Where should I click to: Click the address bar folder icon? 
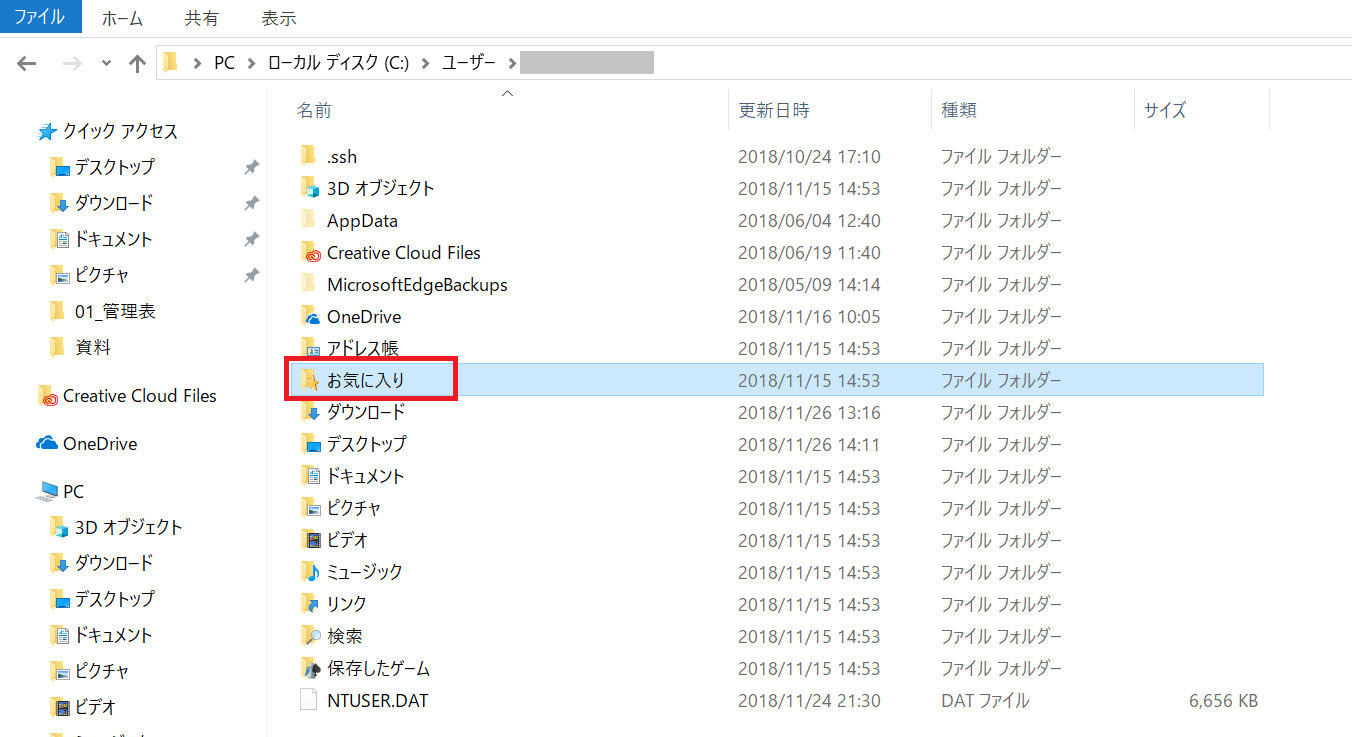pyautogui.click(x=170, y=63)
